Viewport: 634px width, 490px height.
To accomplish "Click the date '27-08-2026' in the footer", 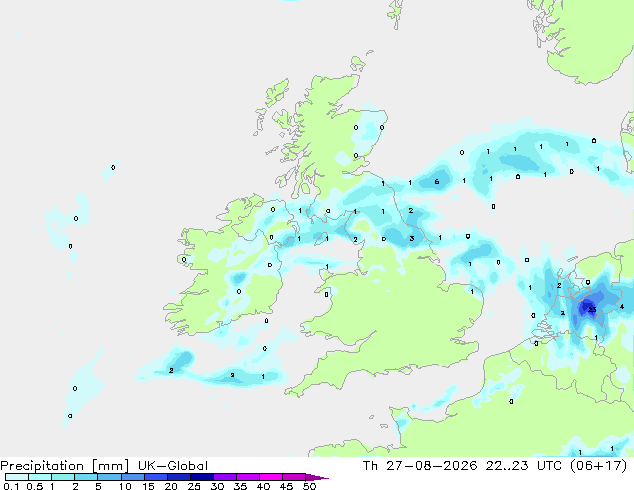I will pos(431,466).
